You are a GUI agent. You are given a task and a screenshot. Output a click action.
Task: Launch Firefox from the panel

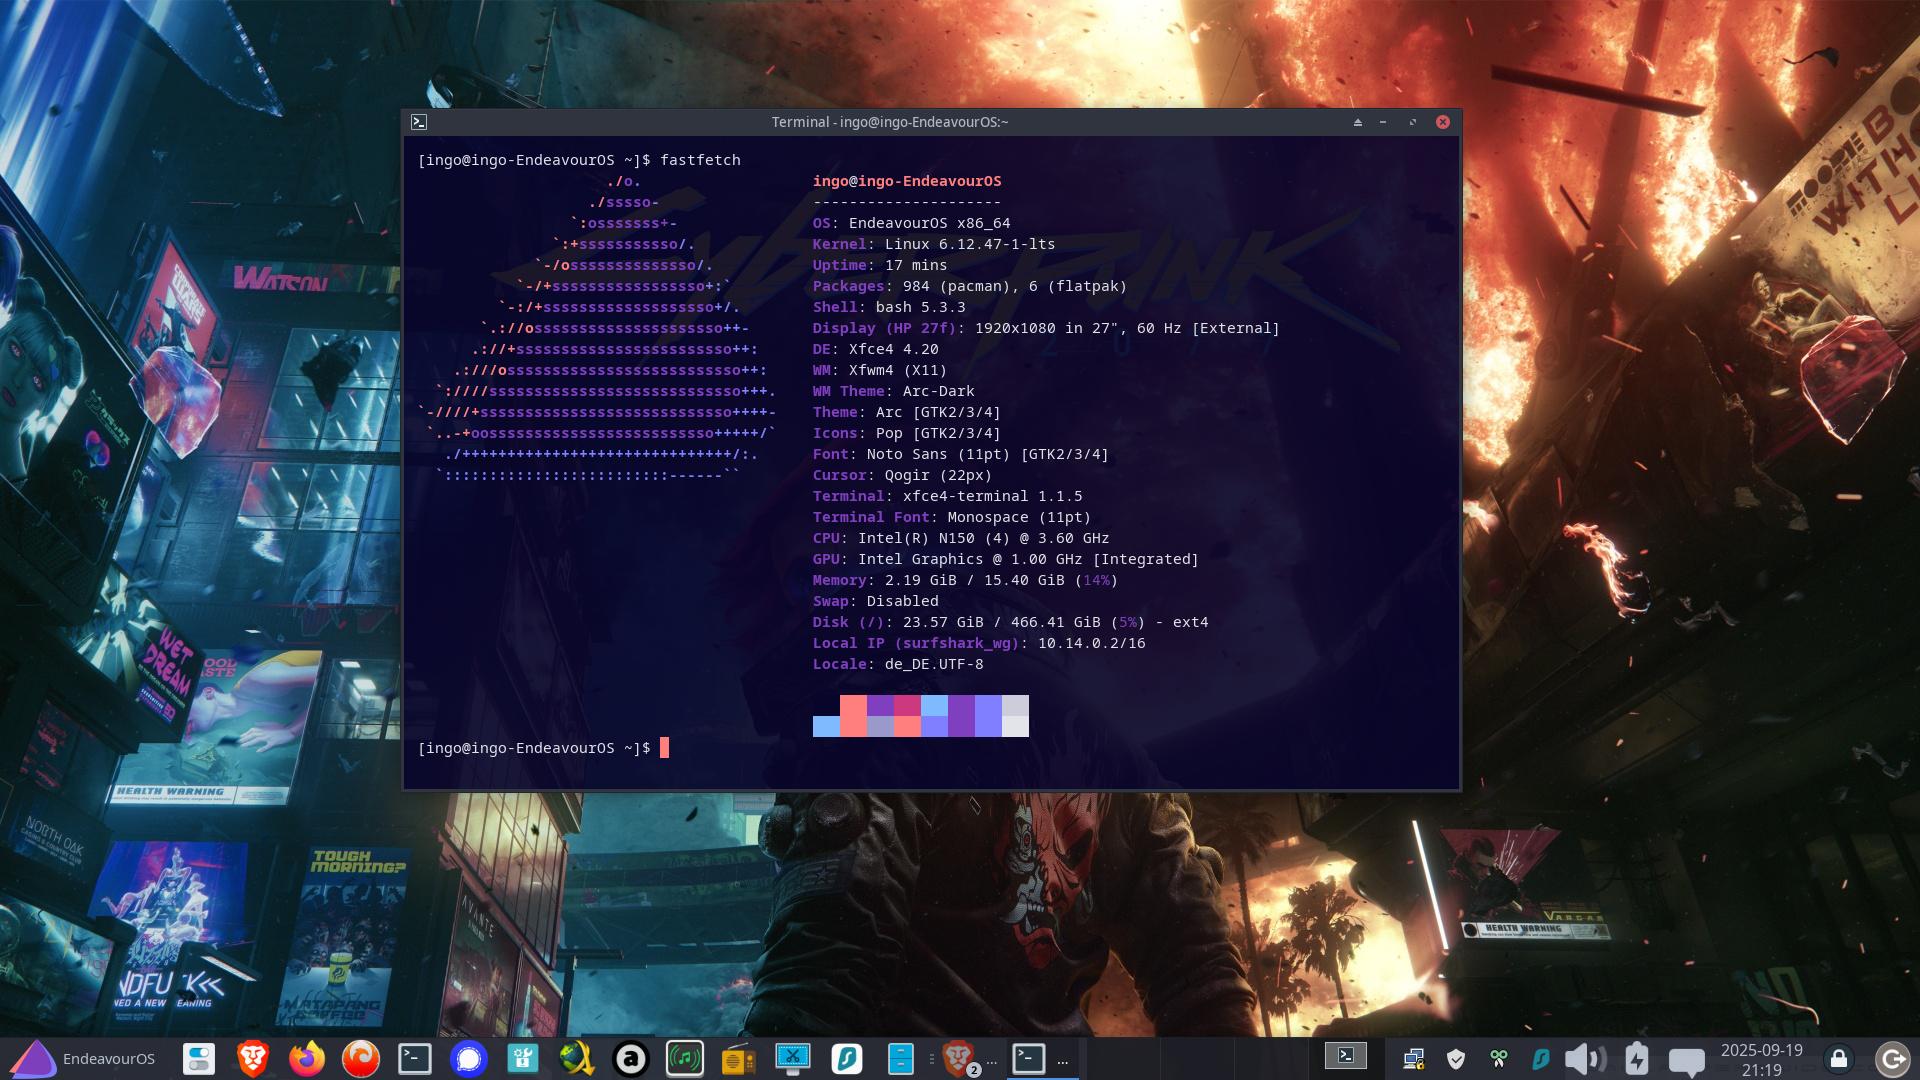pyautogui.click(x=307, y=1059)
